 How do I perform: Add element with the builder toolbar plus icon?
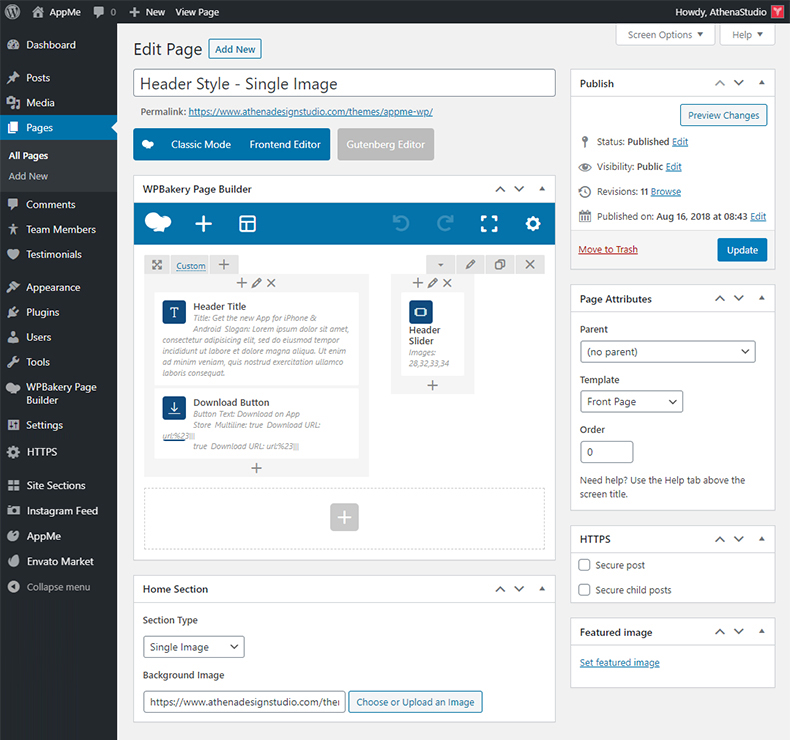click(204, 224)
